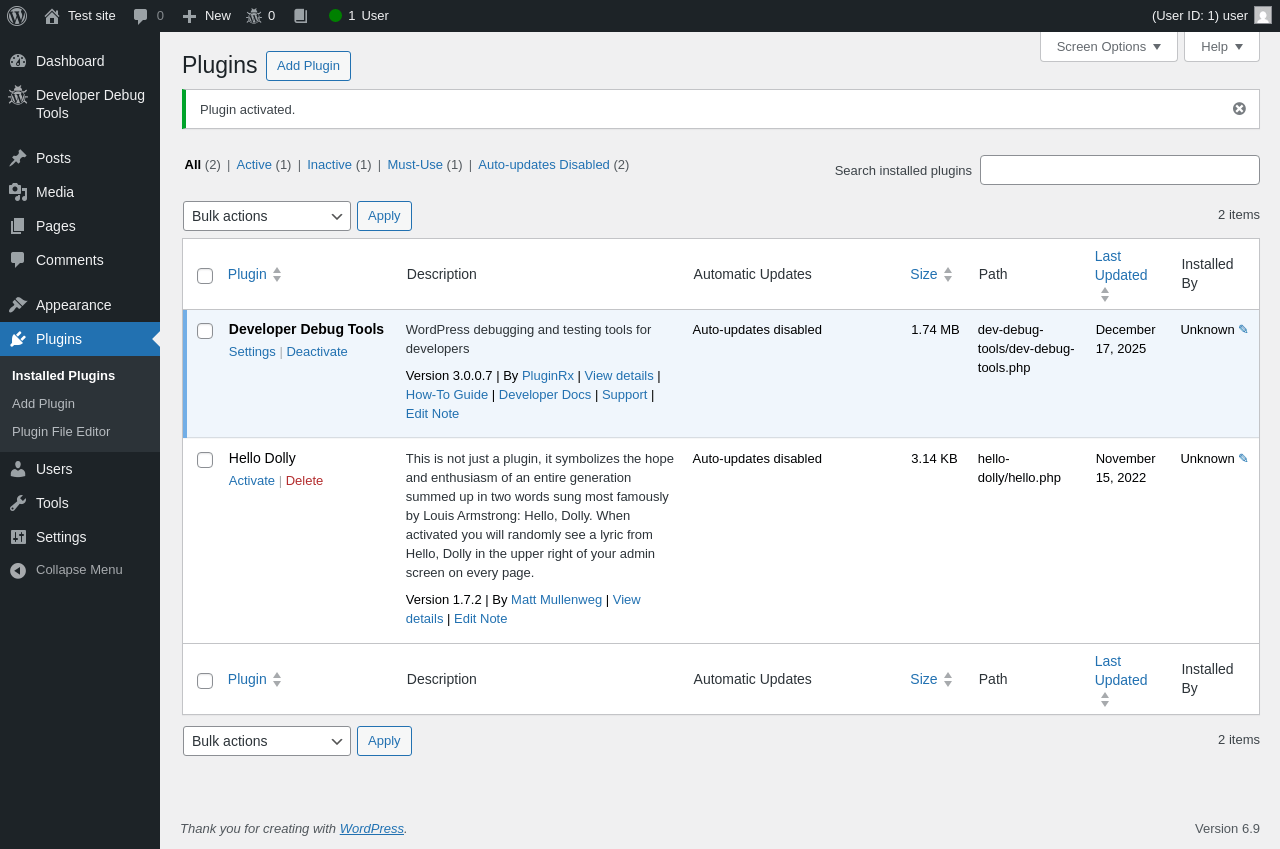Click the Add Plugin button
Image resolution: width=1280 pixels, height=849 pixels.
coord(308,66)
